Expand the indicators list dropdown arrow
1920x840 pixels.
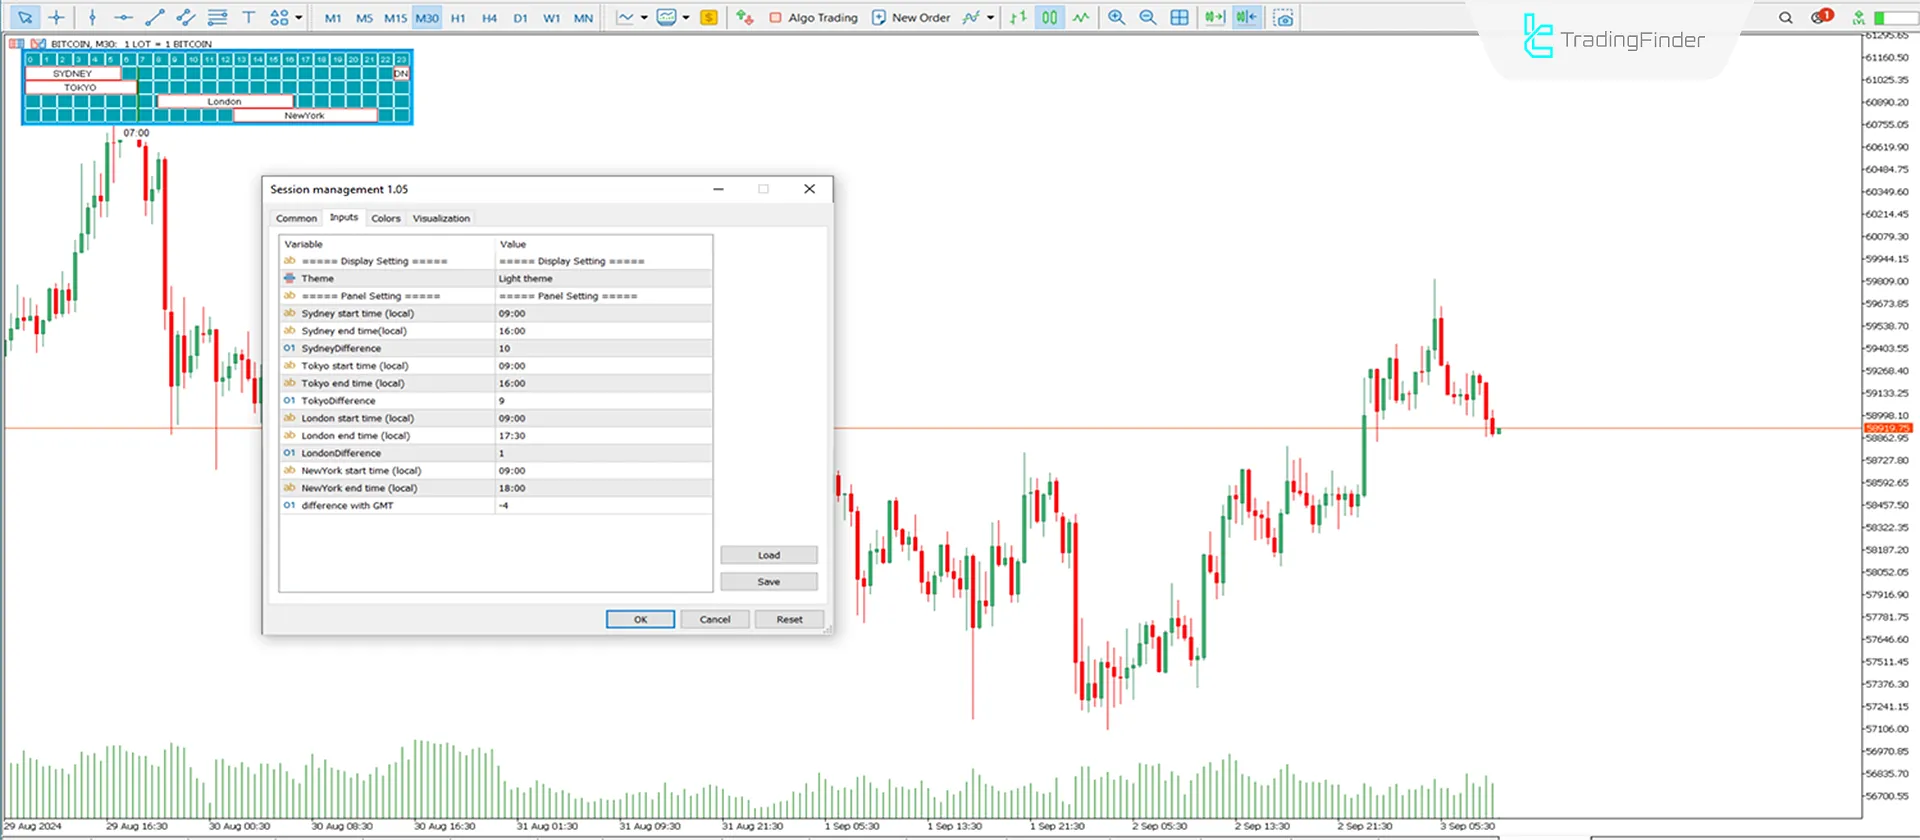point(990,17)
